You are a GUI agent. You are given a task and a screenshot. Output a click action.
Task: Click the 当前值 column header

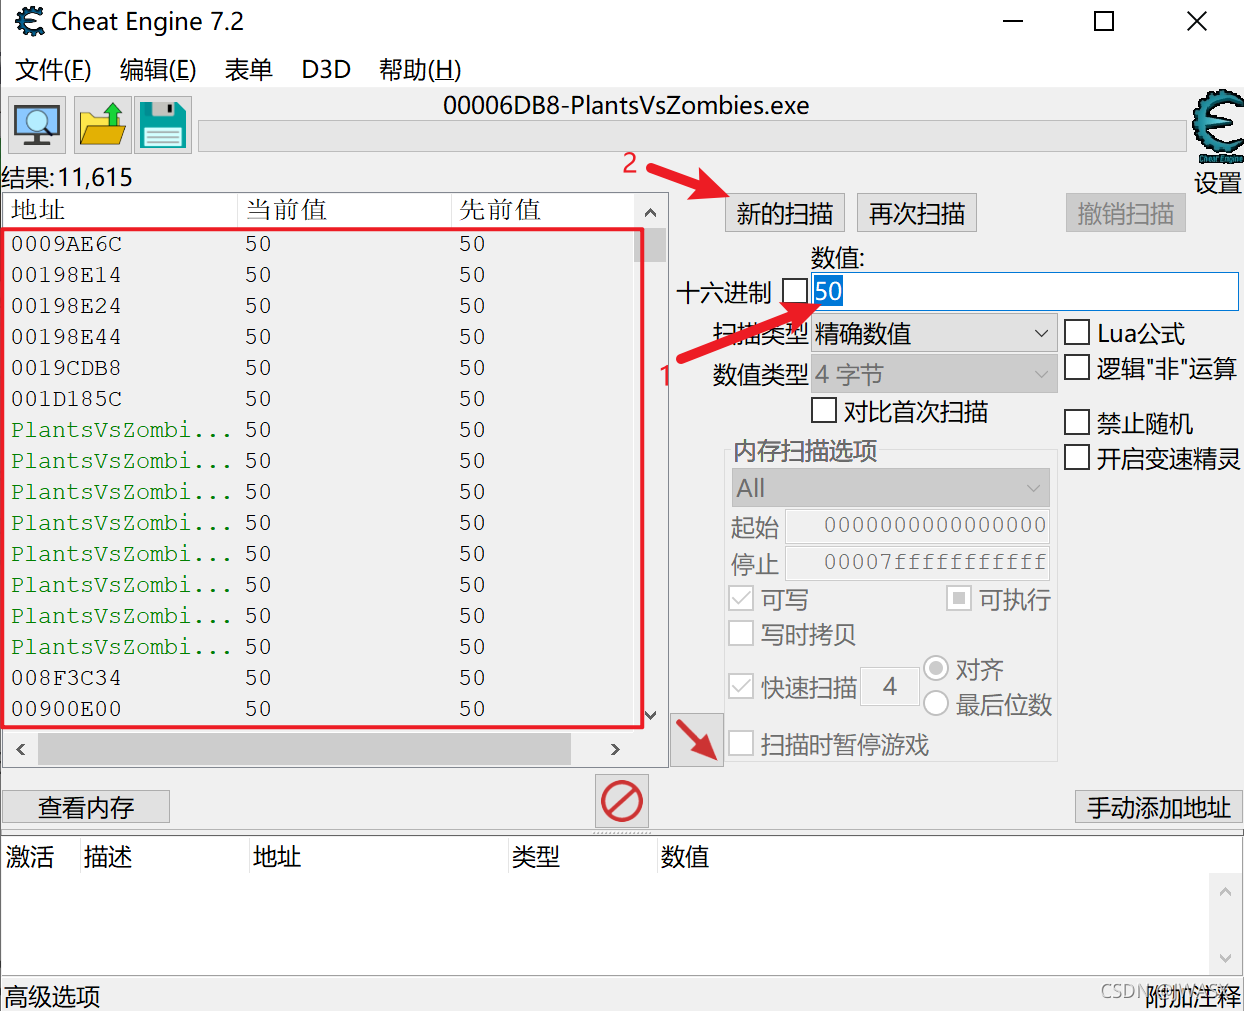[x=345, y=210]
